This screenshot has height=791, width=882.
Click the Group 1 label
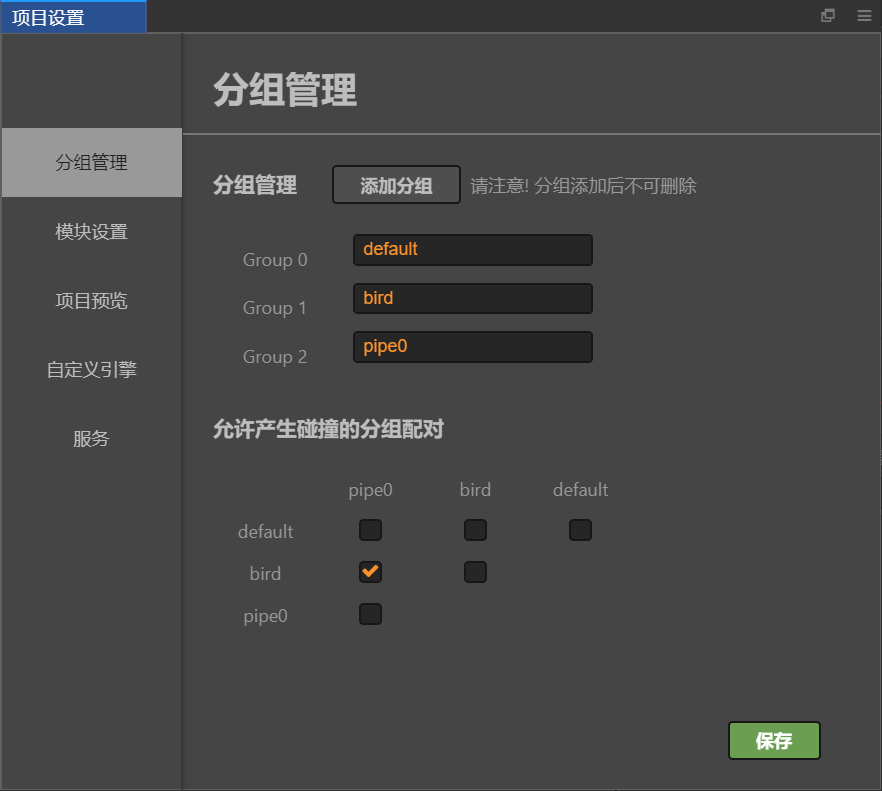tap(274, 308)
